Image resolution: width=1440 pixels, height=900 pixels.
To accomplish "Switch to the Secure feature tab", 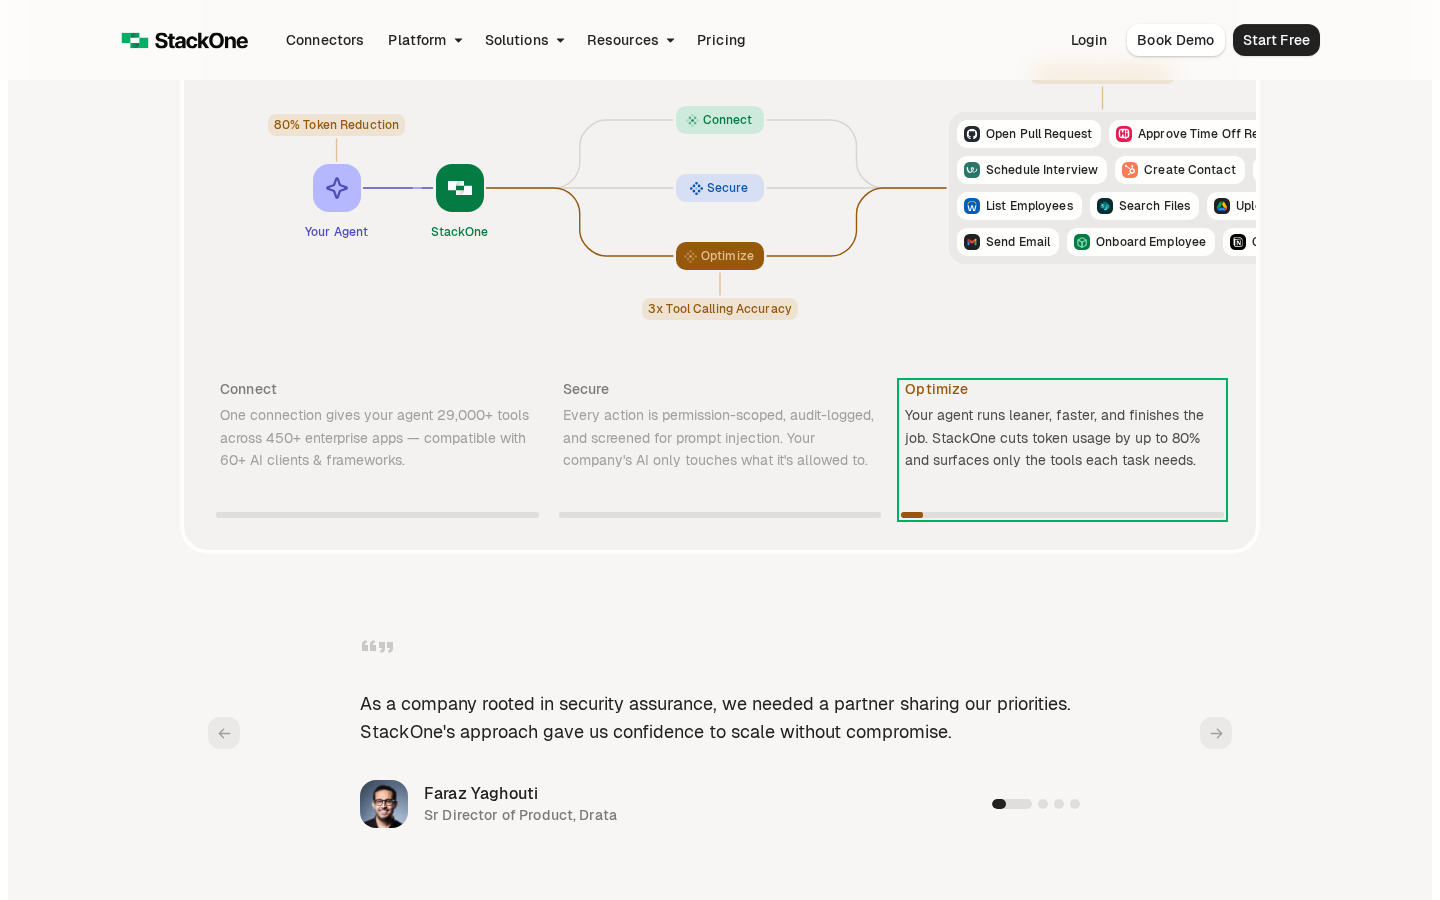I will point(720,450).
